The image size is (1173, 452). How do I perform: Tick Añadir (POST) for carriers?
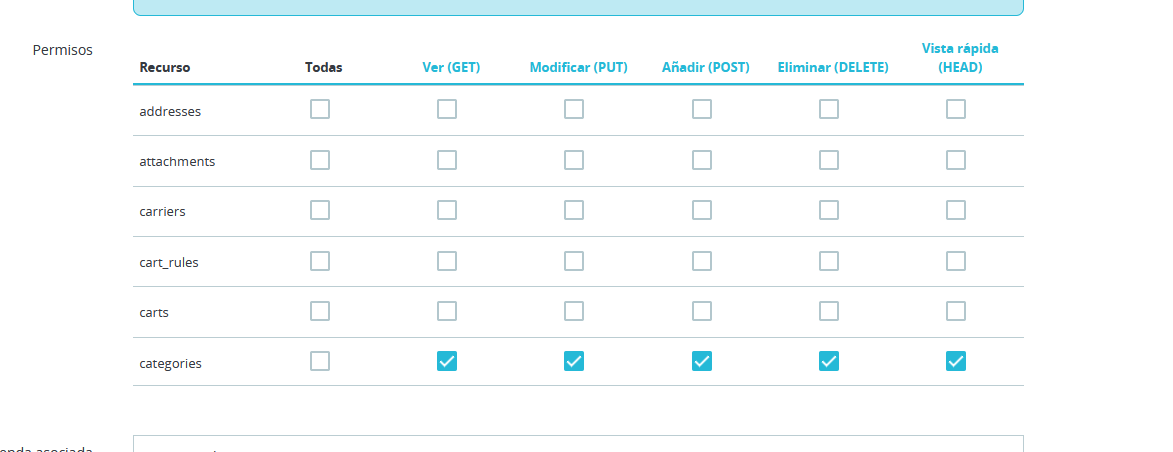[x=702, y=210]
